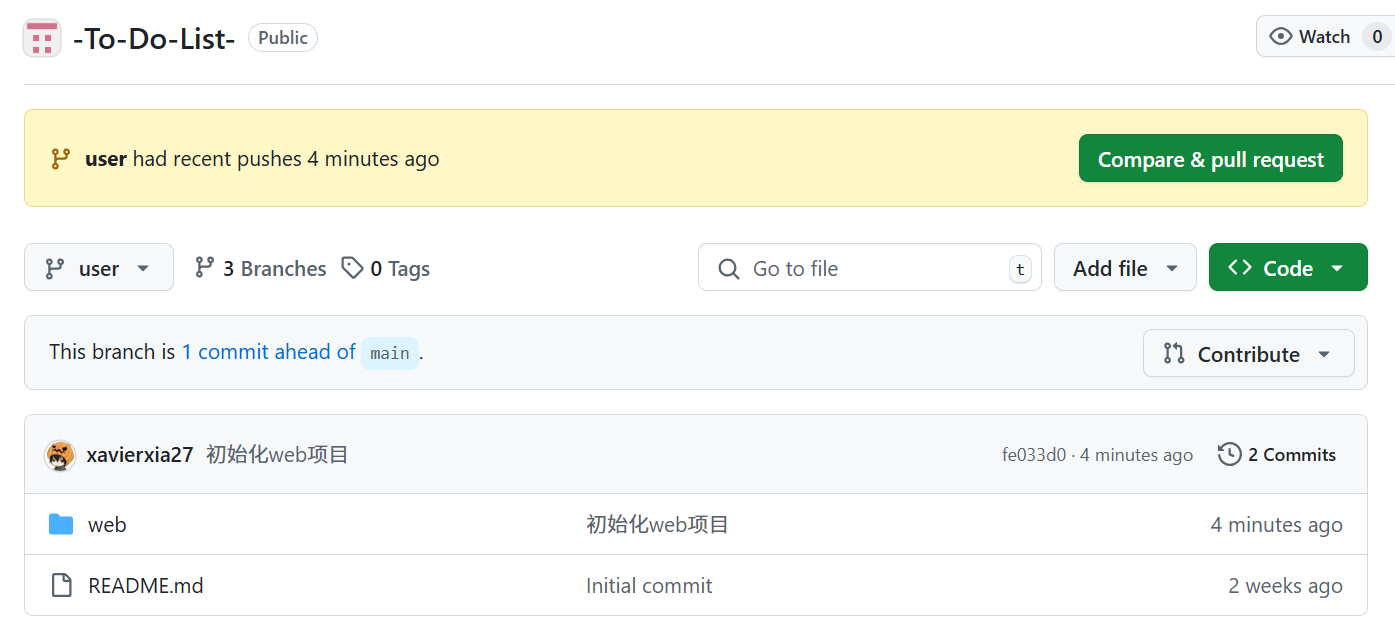Click the repository avatar icon

pyautogui.click(x=42, y=38)
